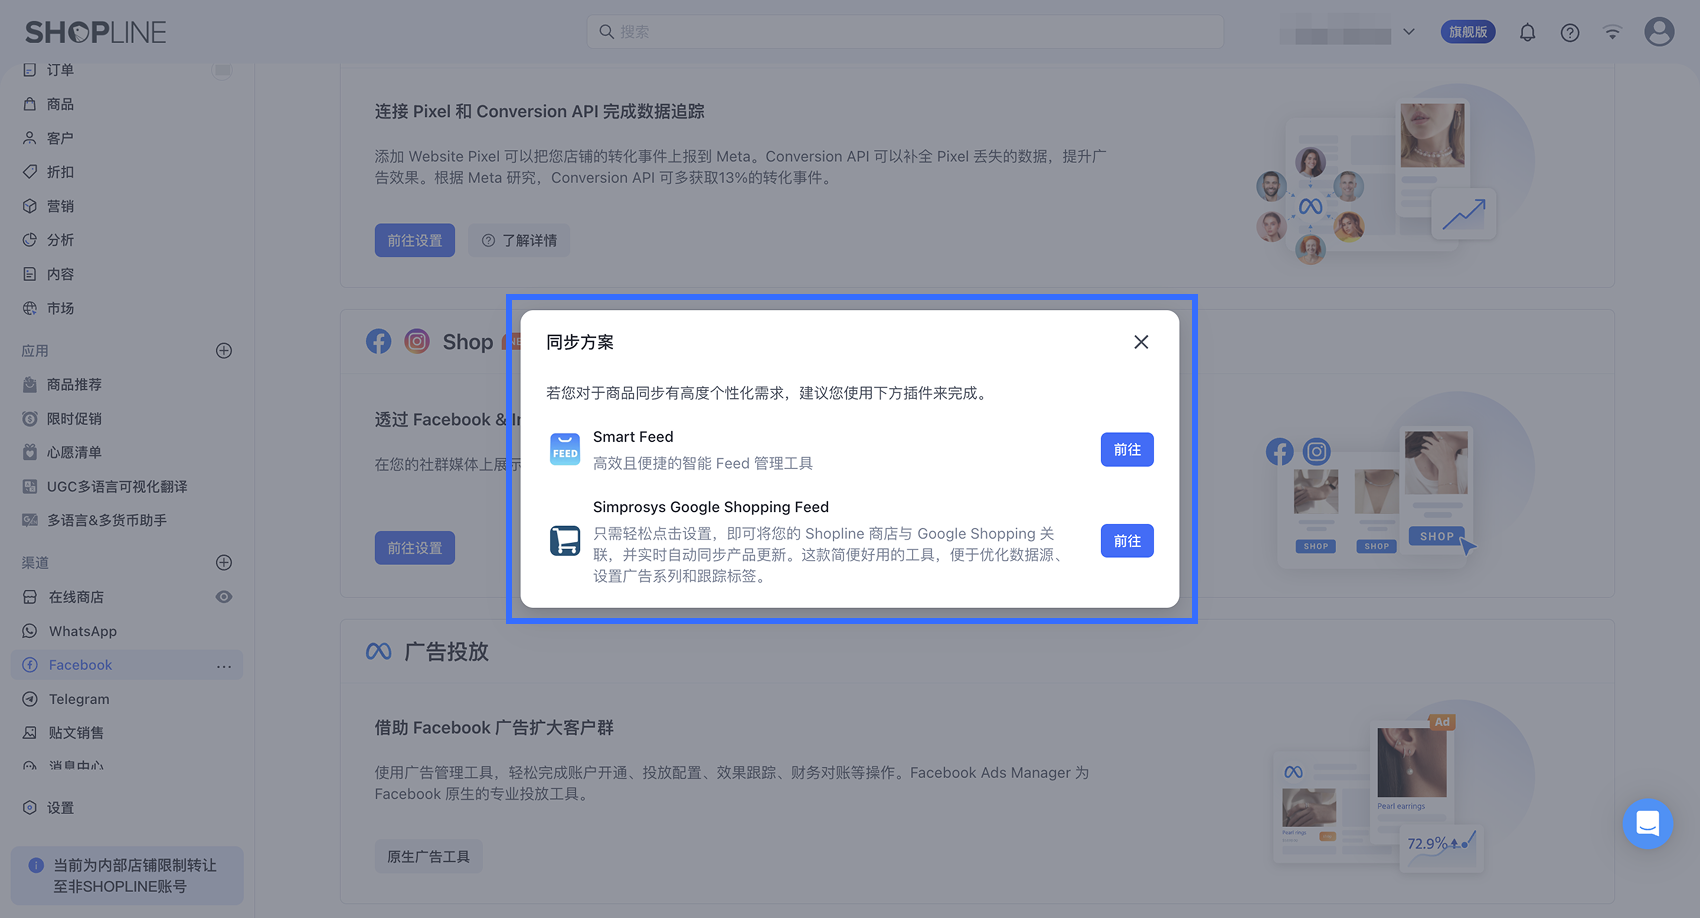Click the 商品推荐 app icon
The image size is (1700, 918).
[30, 385]
